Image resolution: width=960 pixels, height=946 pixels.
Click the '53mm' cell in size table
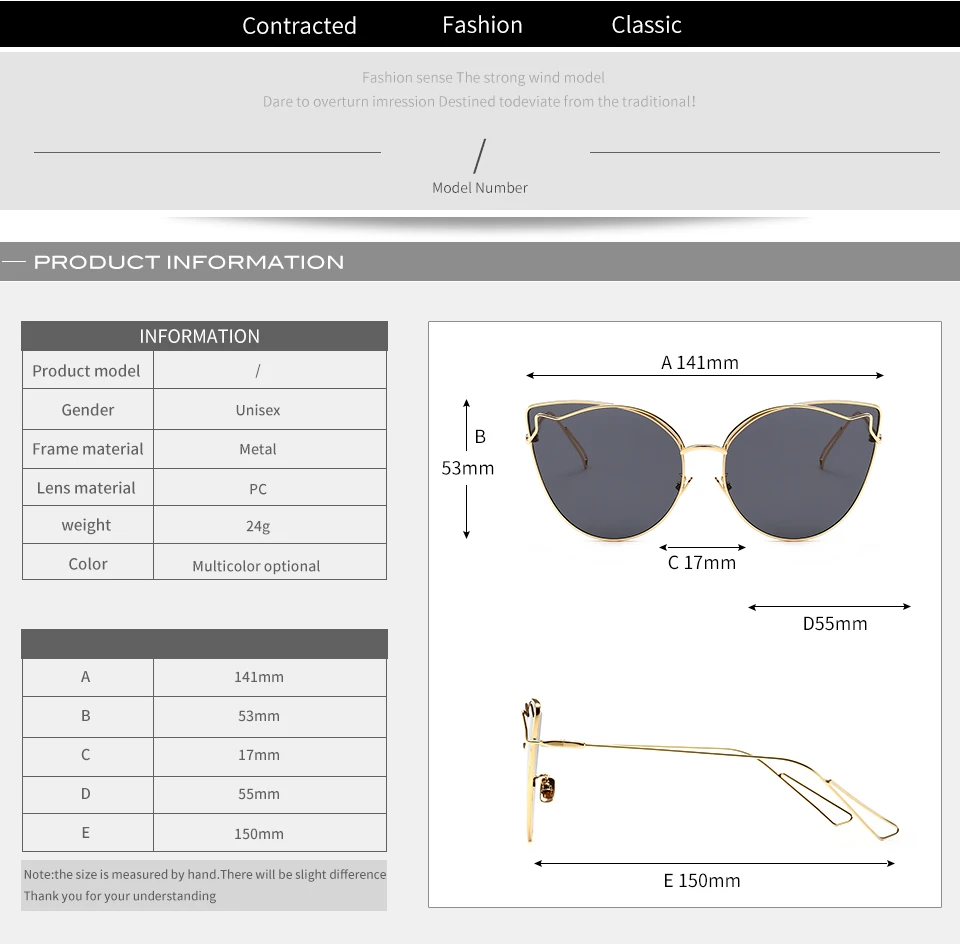tap(270, 716)
